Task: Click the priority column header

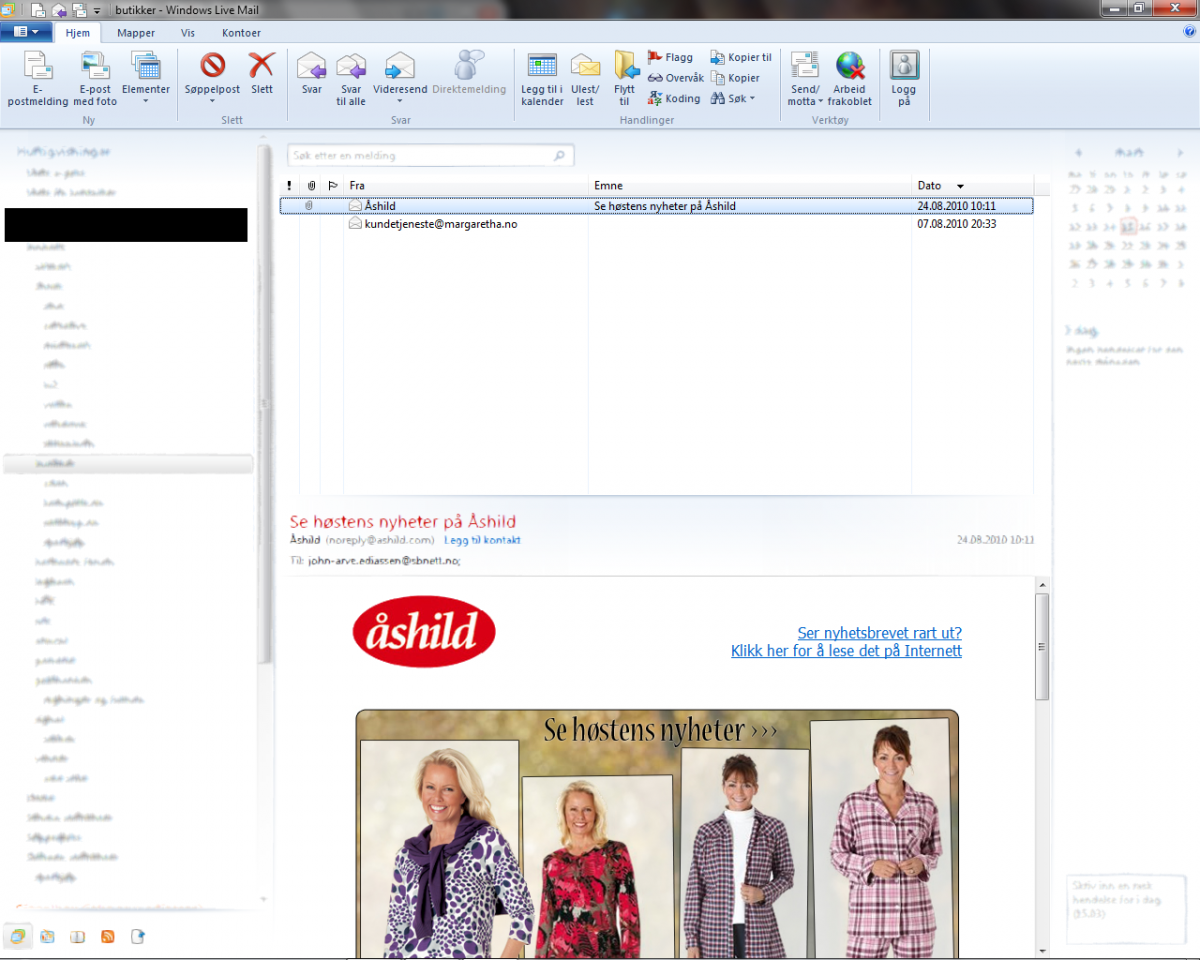Action: point(289,186)
